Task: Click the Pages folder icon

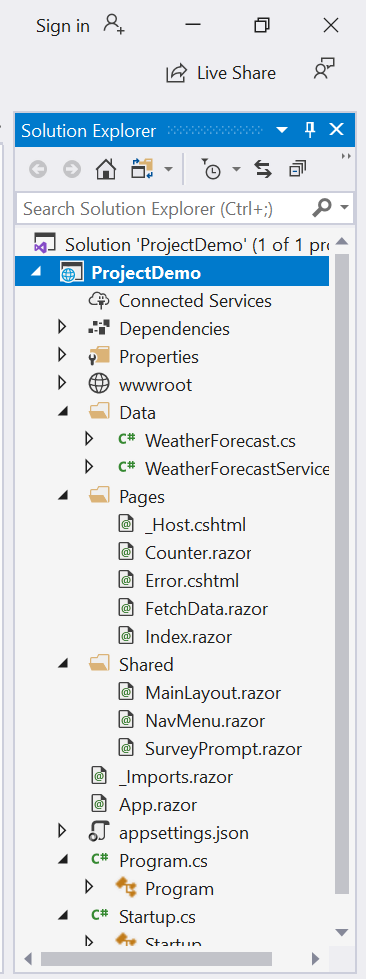Action: [x=99, y=496]
